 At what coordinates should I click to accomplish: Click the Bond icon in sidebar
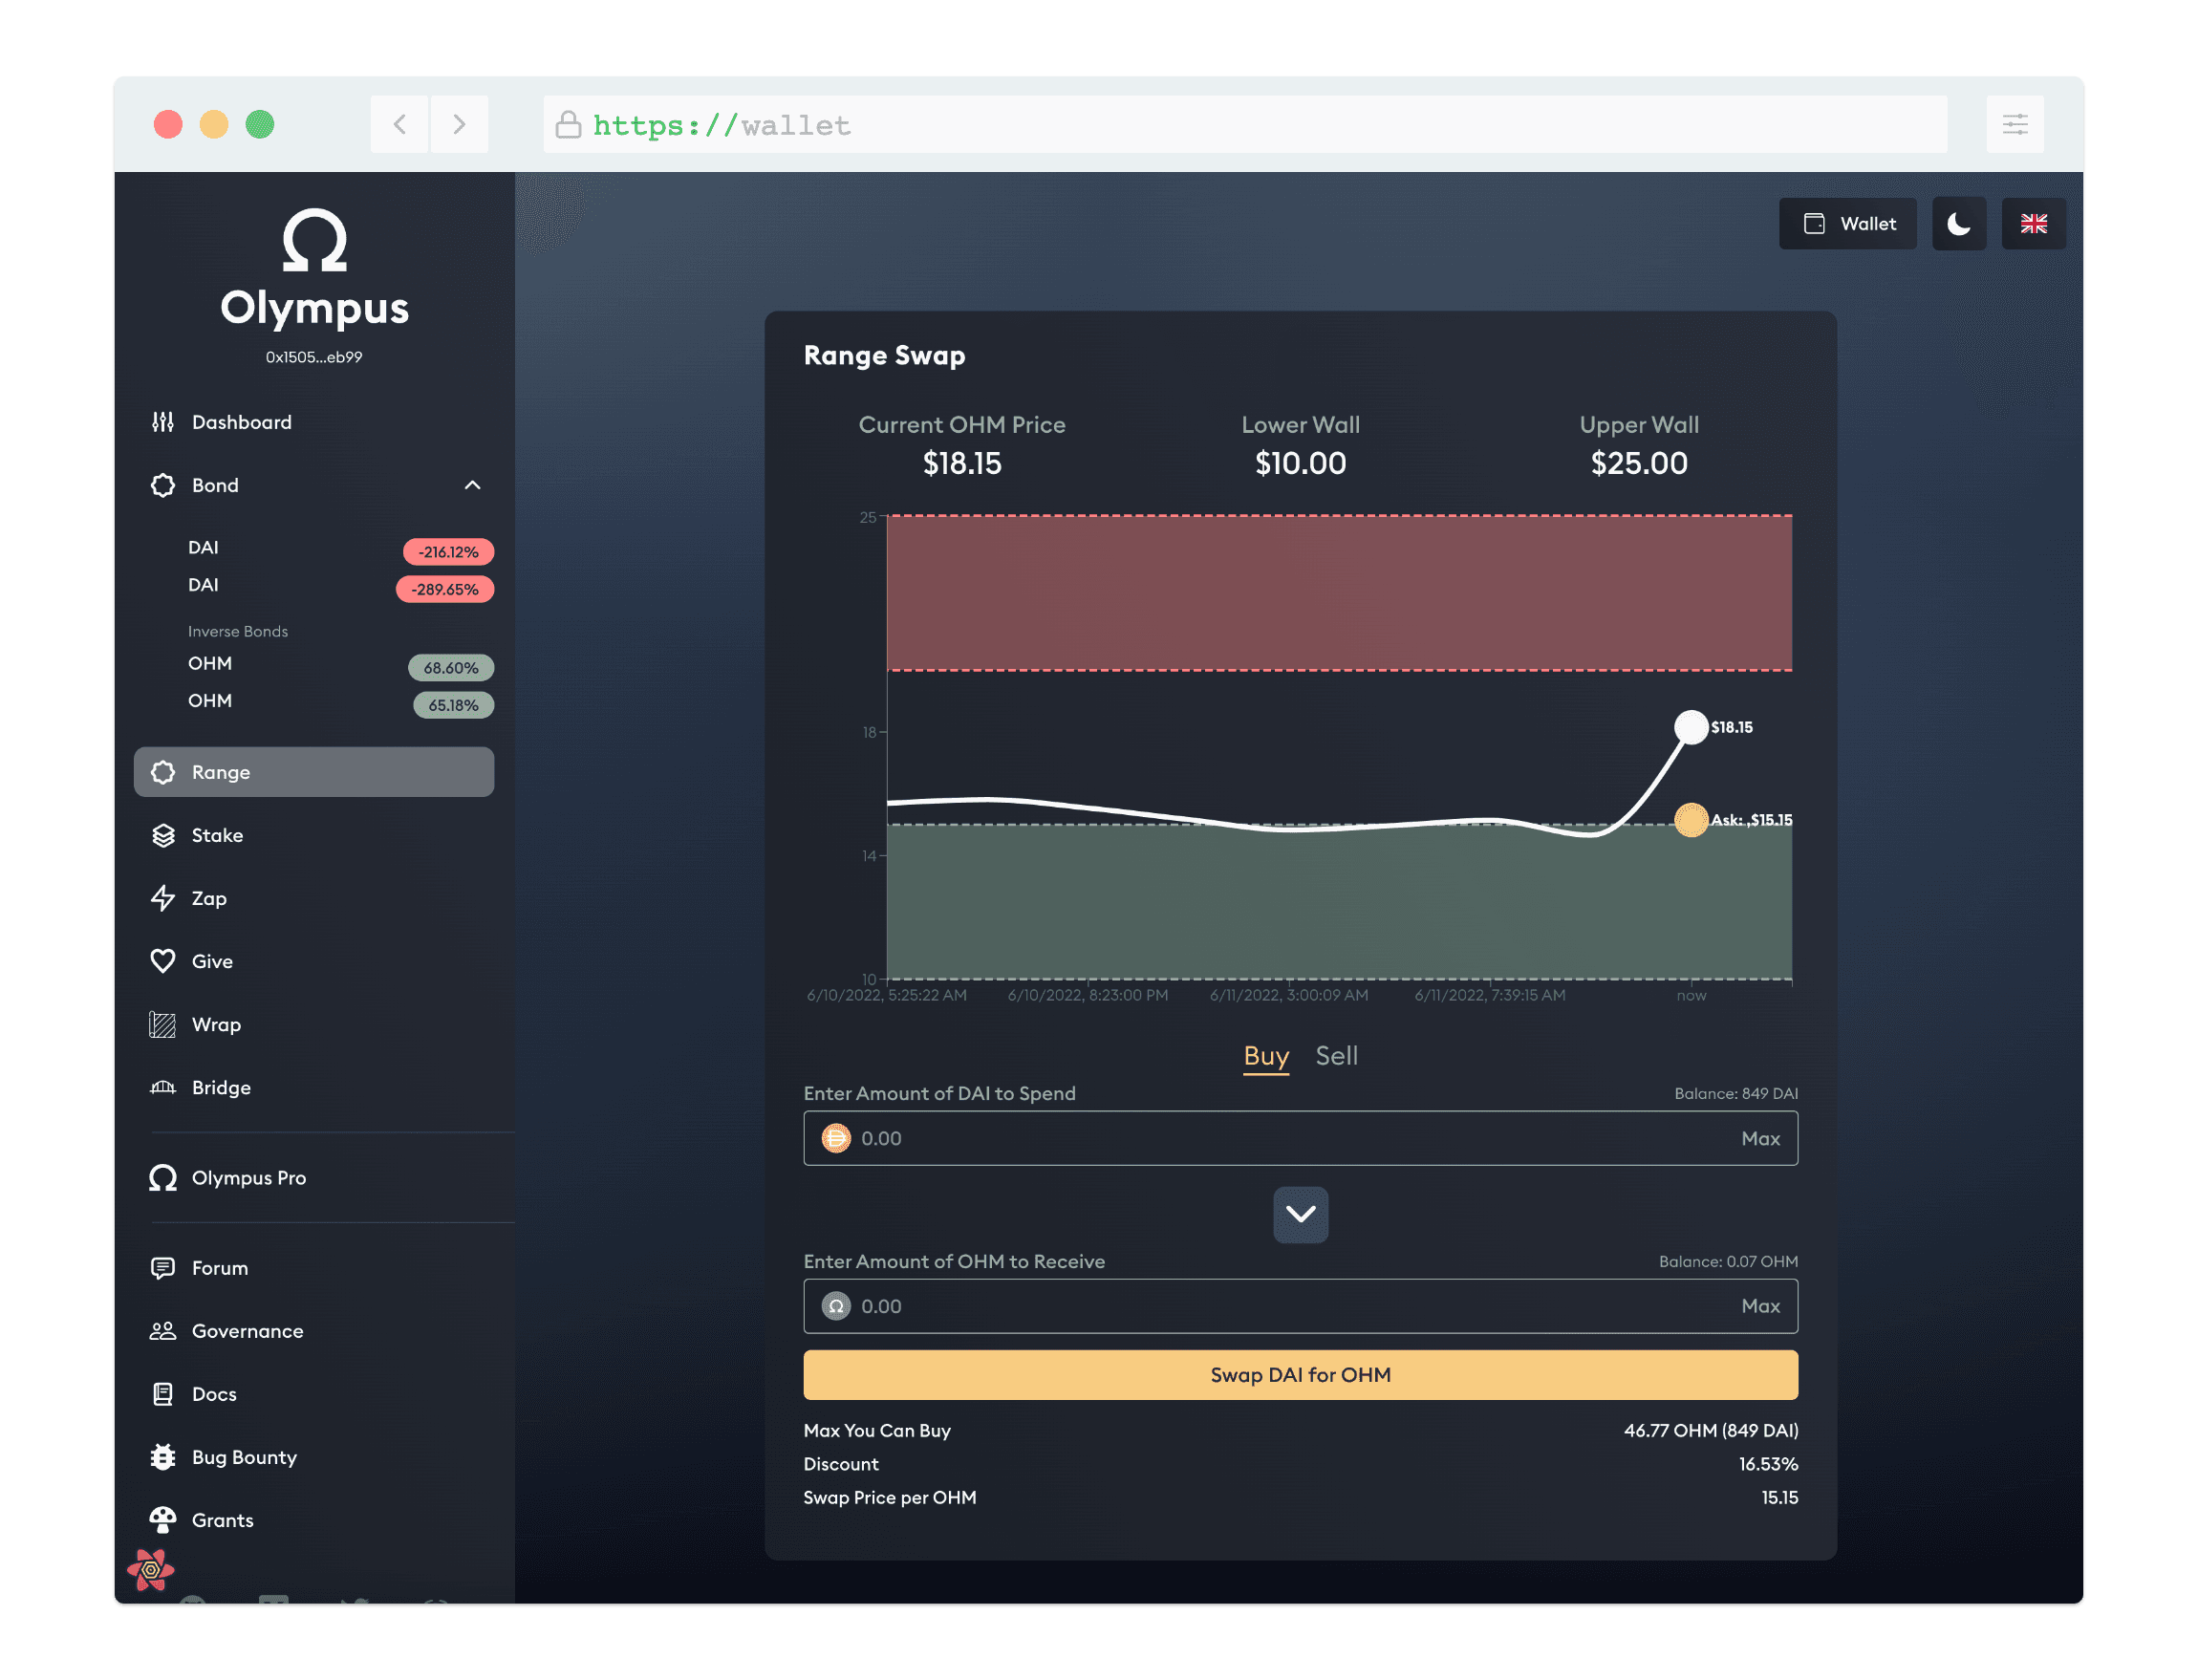[163, 485]
